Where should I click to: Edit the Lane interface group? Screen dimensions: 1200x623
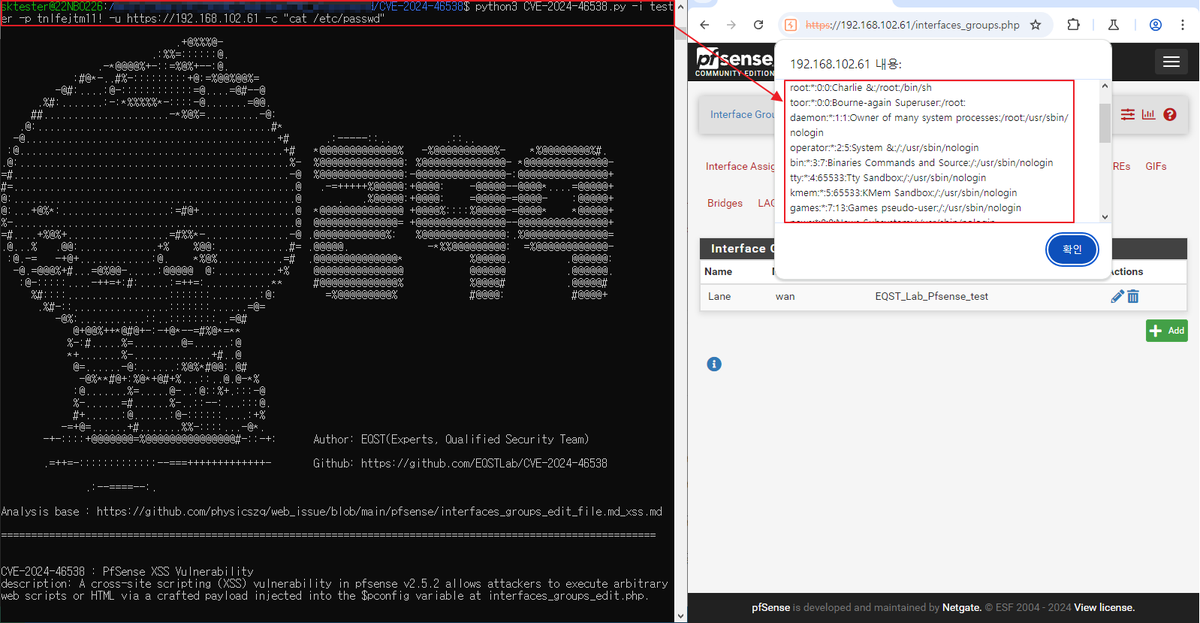(x=1117, y=296)
